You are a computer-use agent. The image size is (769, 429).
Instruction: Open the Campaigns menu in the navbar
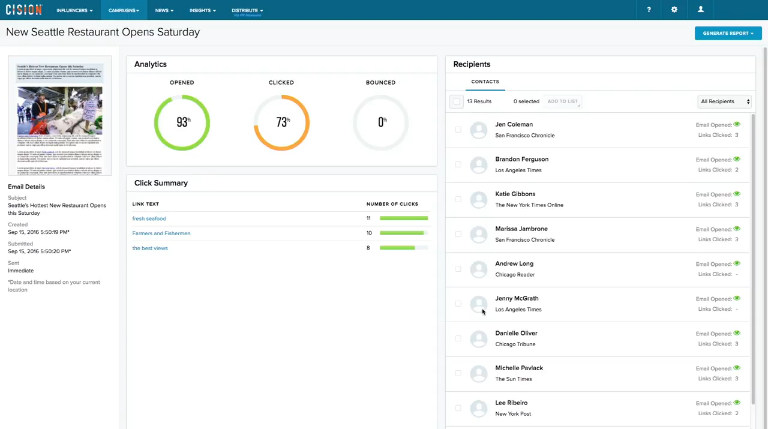click(124, 9)
